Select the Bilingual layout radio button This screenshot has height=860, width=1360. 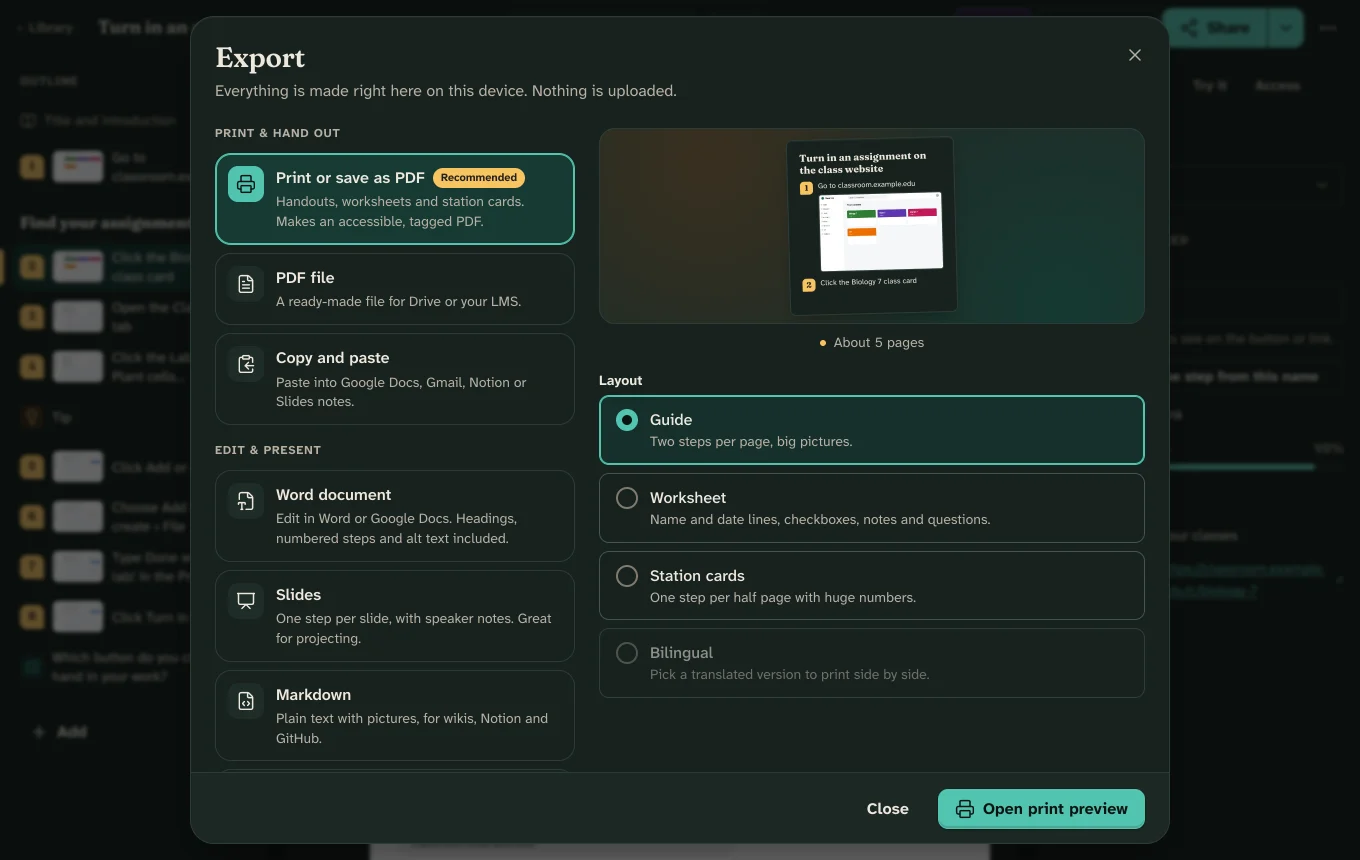coord(627,653)
